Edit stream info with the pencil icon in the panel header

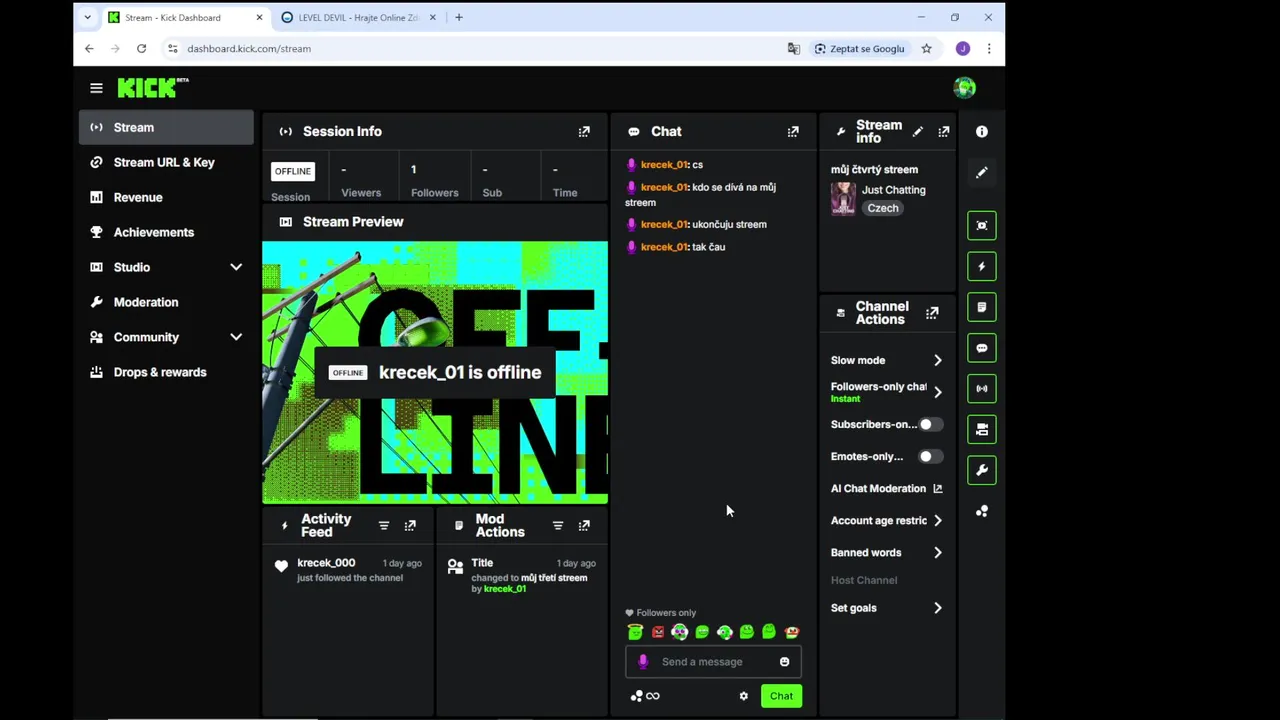pos(918,131)
